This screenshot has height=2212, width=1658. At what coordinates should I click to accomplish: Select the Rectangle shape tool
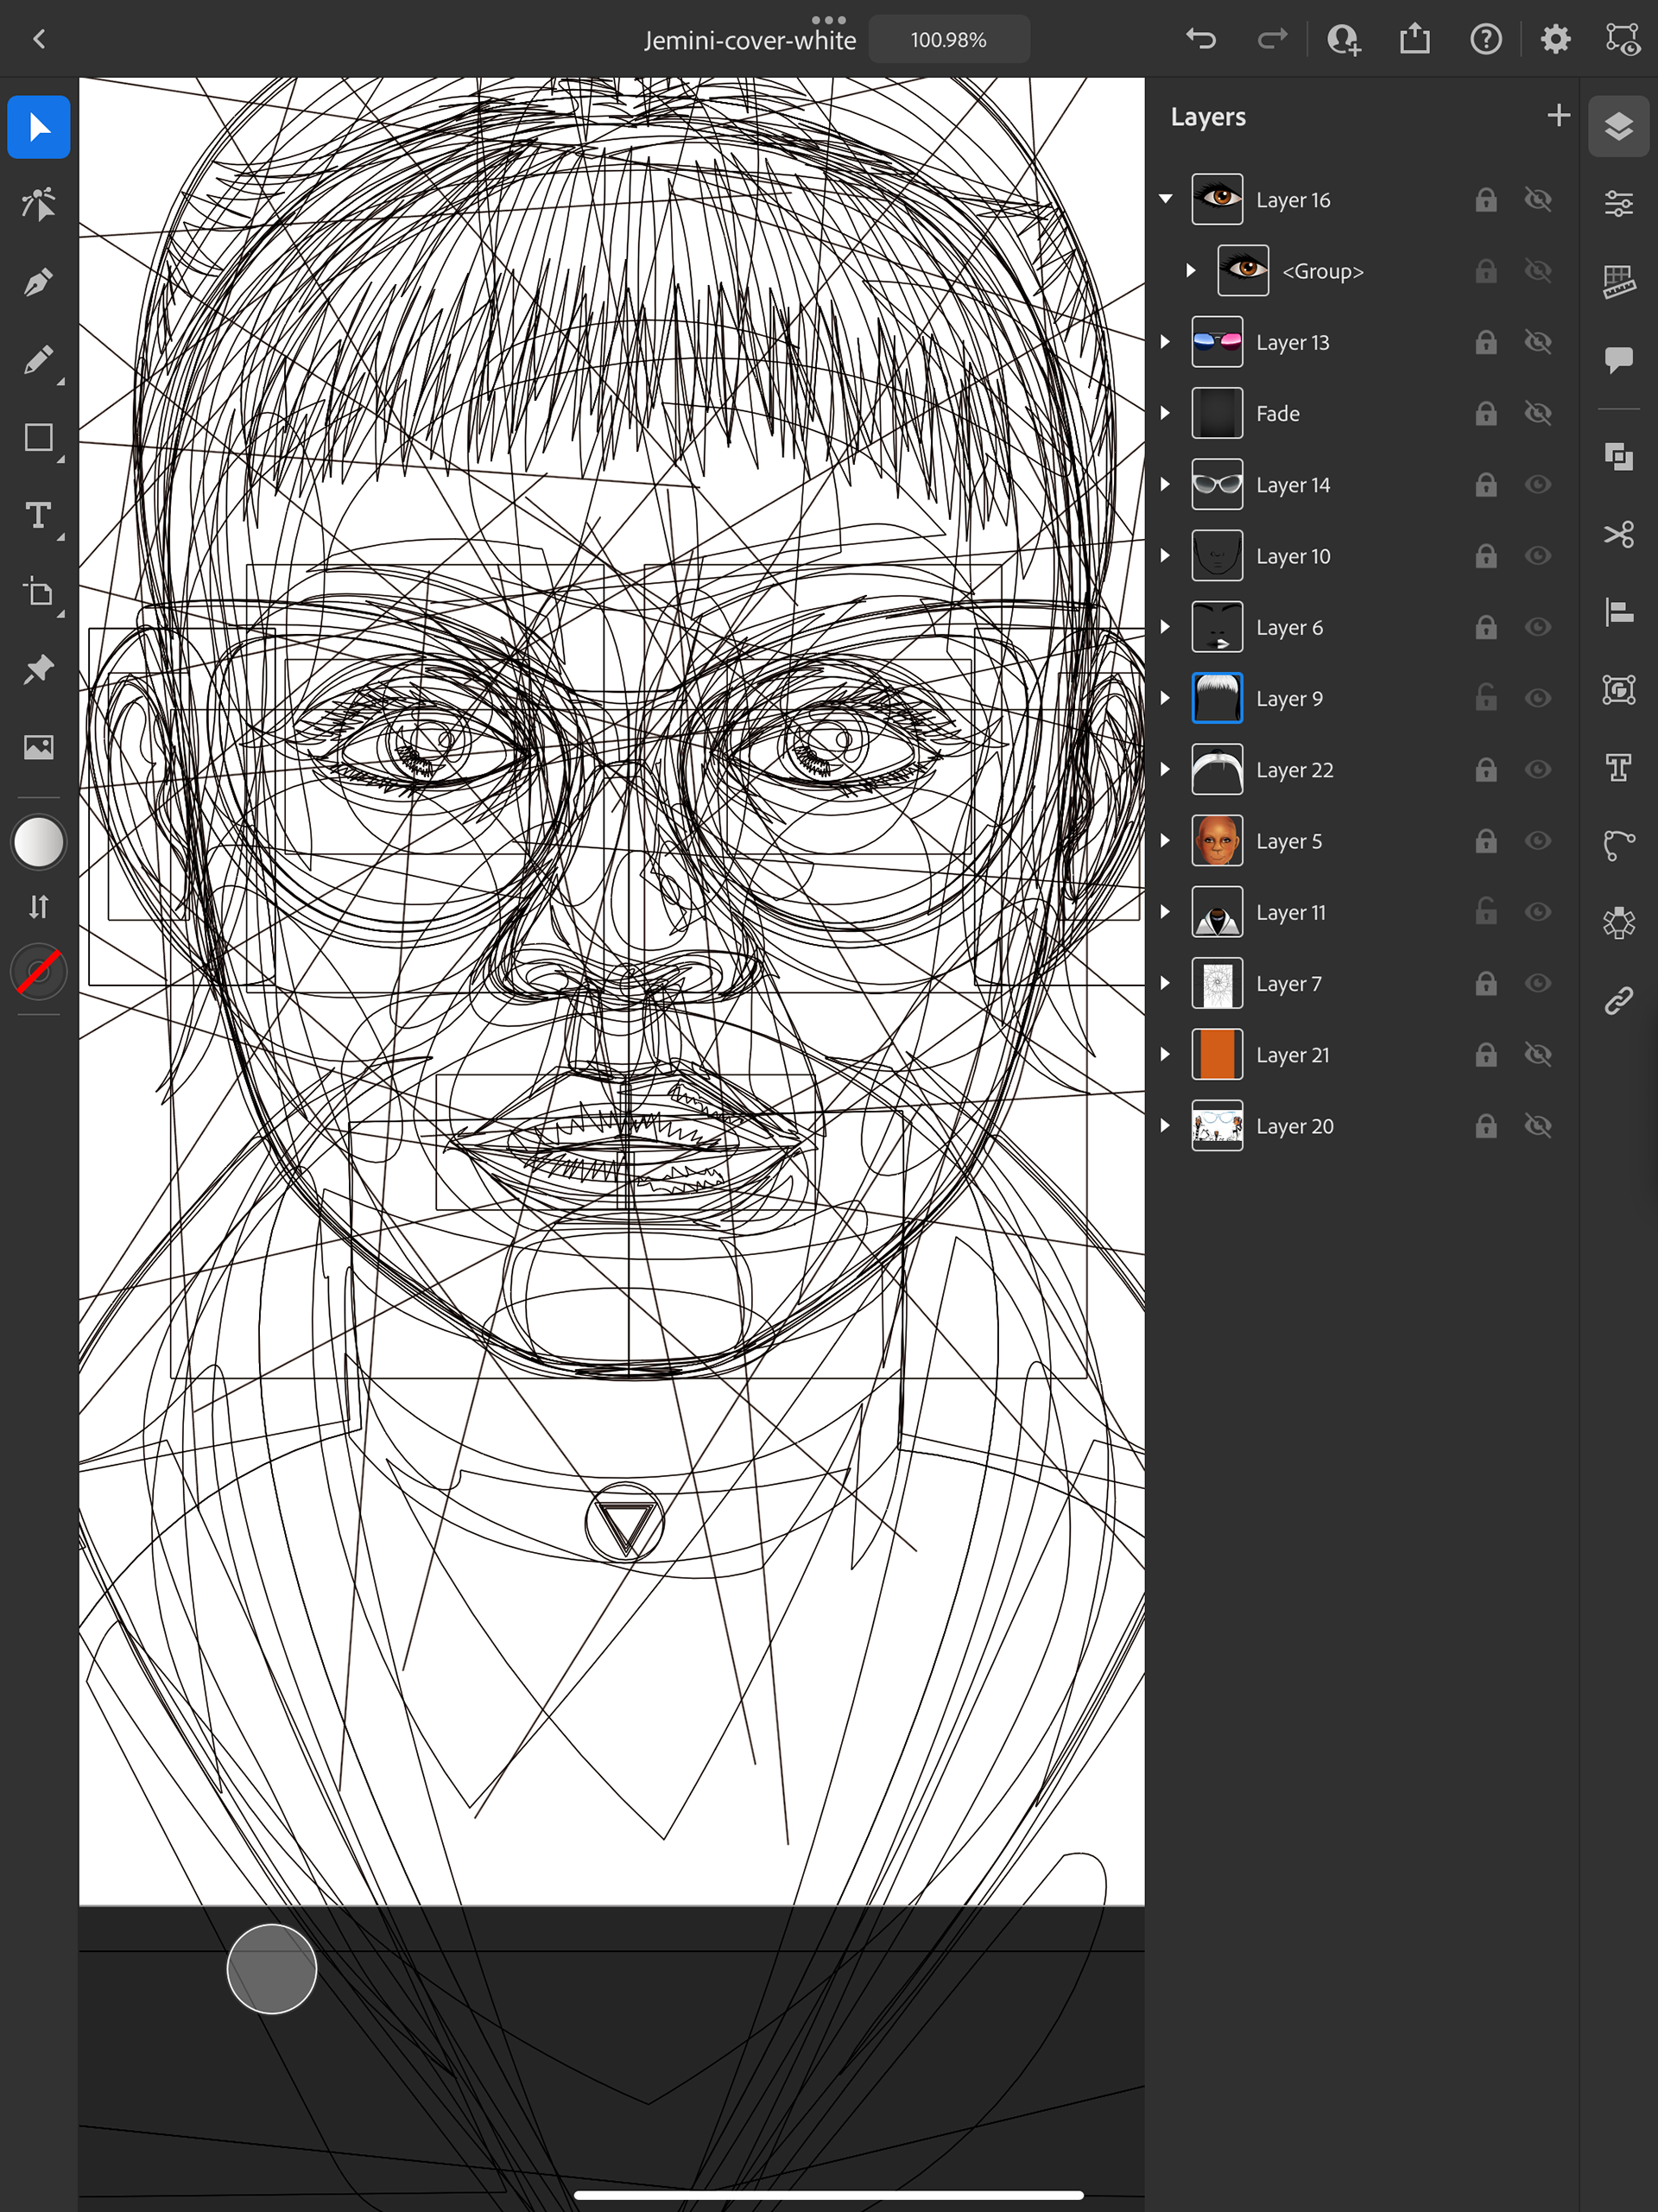pyautogui.click(x=38, y=438)
